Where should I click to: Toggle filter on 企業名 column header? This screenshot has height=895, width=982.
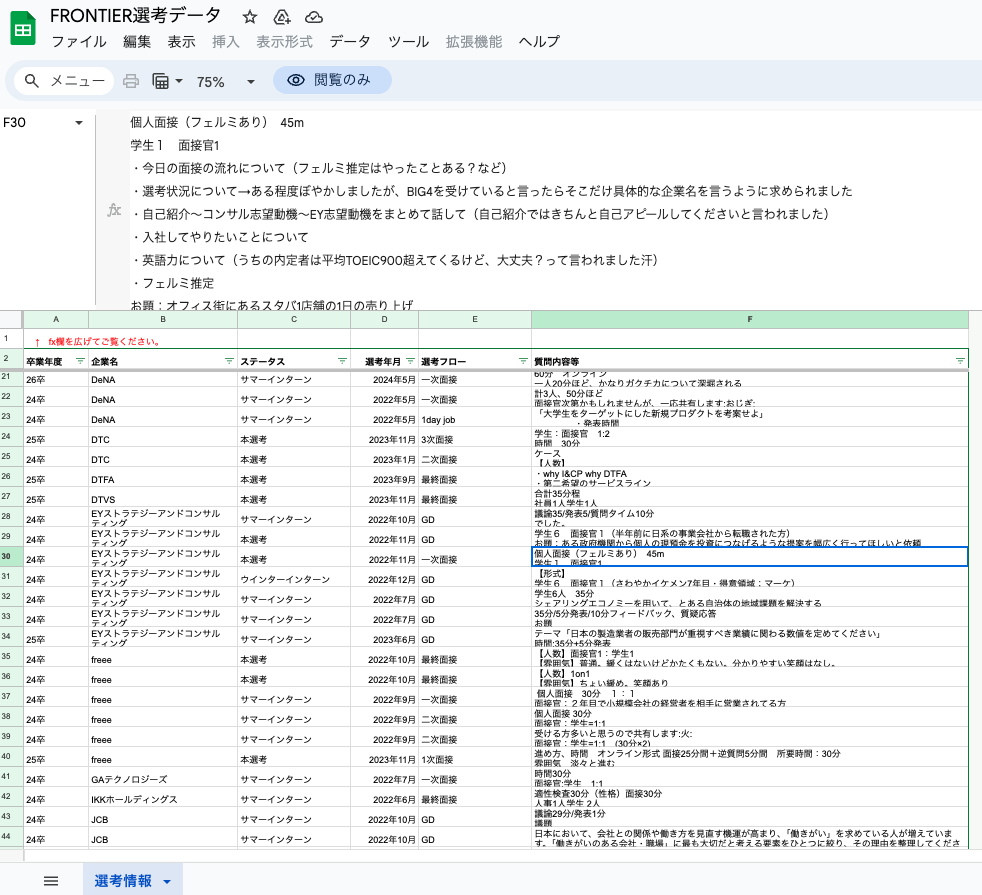coord(229,360)
